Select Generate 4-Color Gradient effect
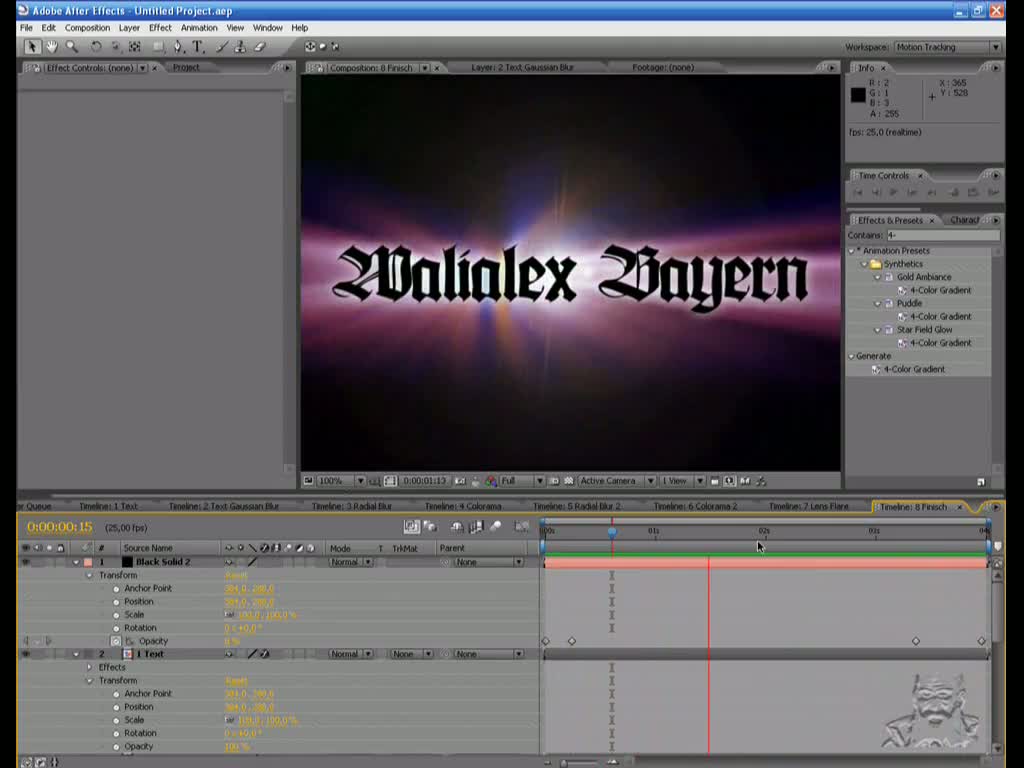The width and height of the screenshot is (1024, 768). point(914,370)
